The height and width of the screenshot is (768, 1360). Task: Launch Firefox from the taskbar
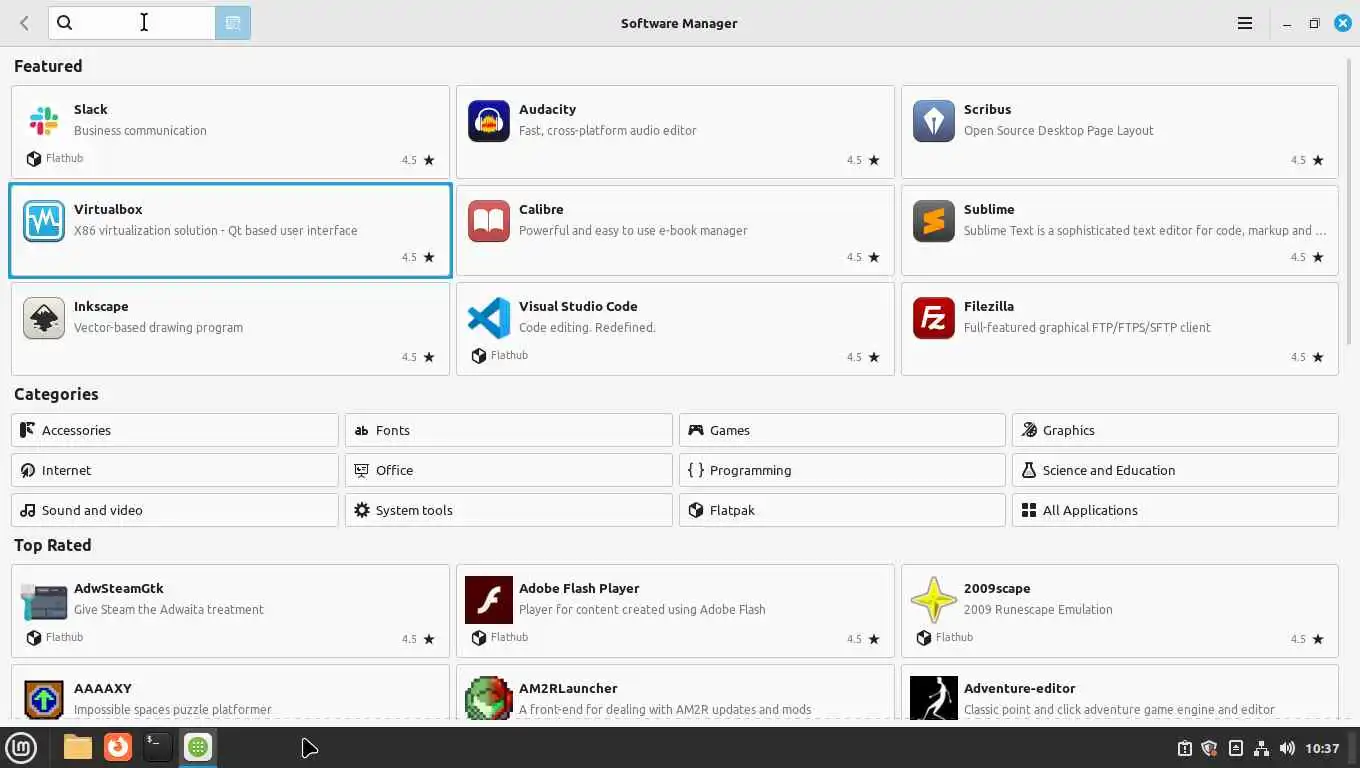[118, 747]
